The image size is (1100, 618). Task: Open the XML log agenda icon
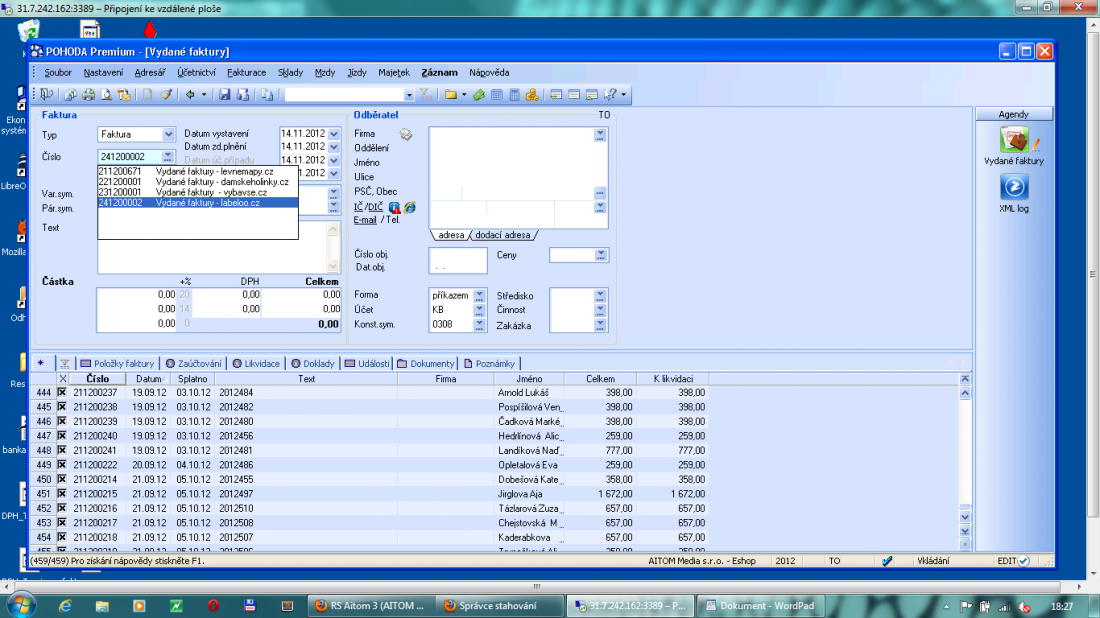click(x=1014, y=188)
